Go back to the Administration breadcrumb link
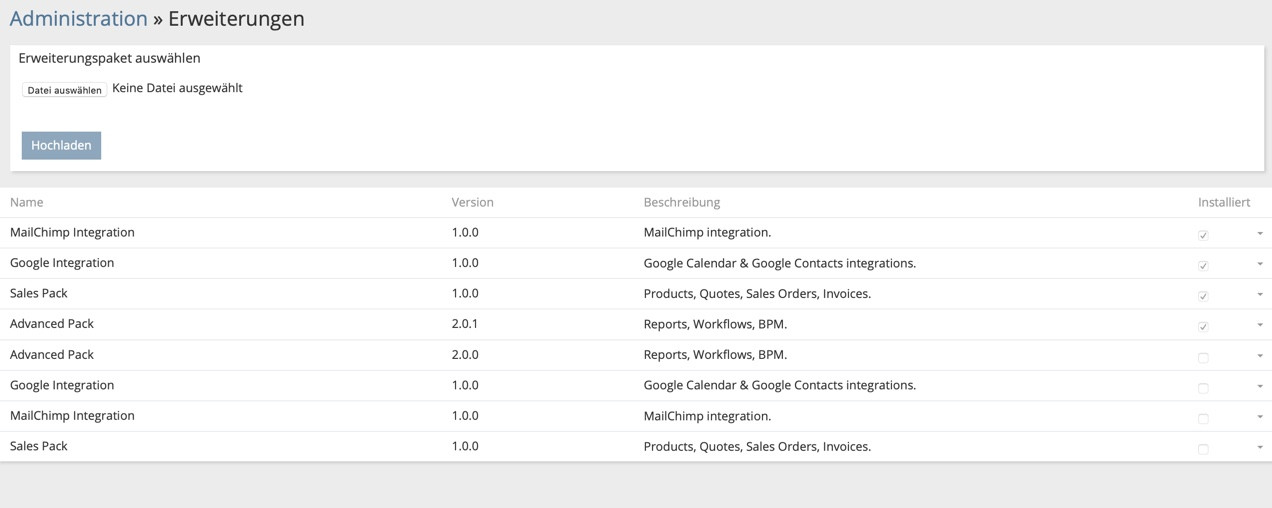This screenshot has width=1272, height=508. click(78, 19)
